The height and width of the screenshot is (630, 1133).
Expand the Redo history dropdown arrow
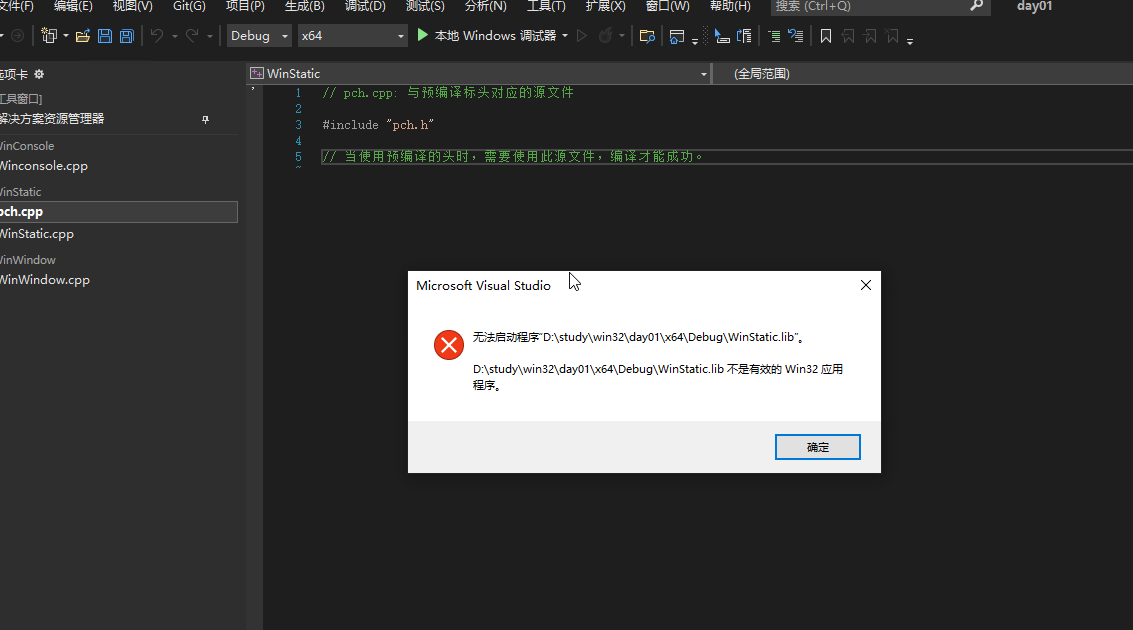click(210, 36)
